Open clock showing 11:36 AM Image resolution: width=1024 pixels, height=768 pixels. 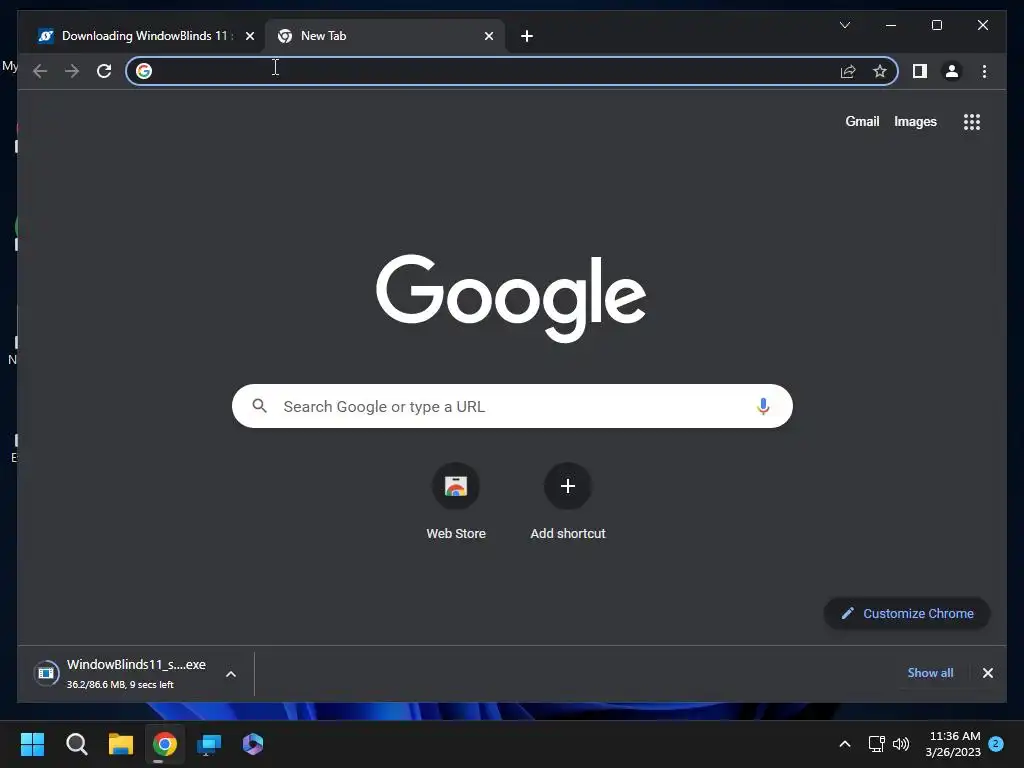[x=953, y=744]
